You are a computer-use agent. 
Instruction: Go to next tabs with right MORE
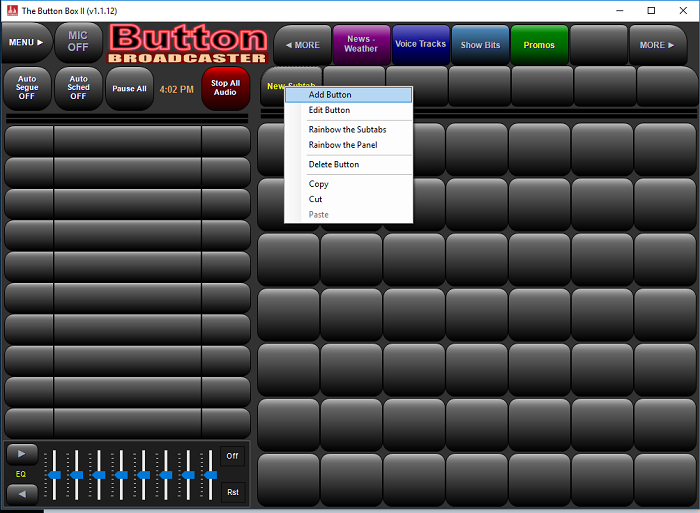pyautogui.click(x=657, y=45)
